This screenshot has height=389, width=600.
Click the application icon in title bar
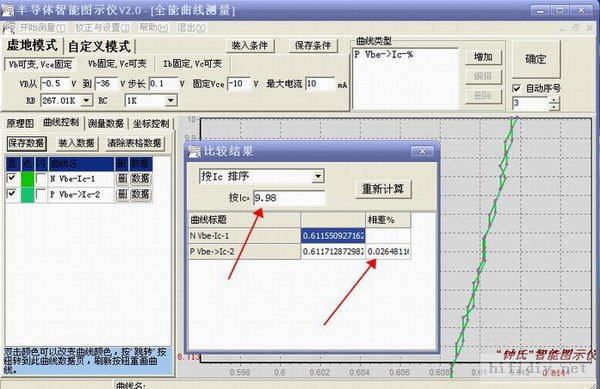pos(8,10)
